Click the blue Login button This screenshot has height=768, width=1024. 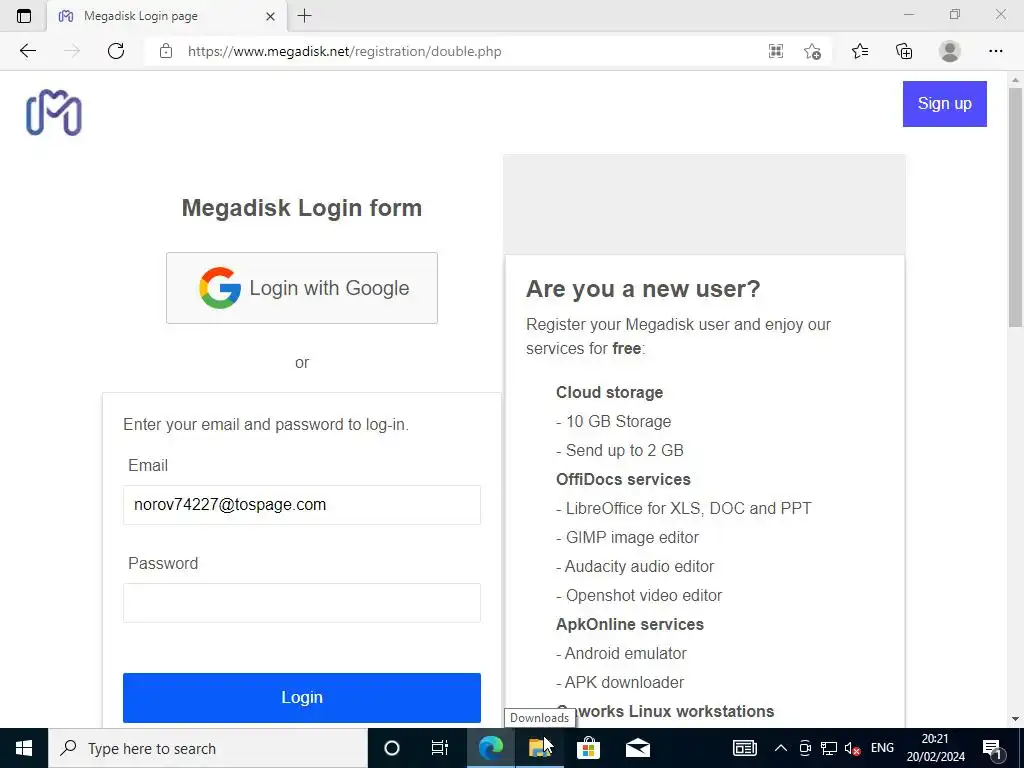pyautogui.click(x=302, y=697)
